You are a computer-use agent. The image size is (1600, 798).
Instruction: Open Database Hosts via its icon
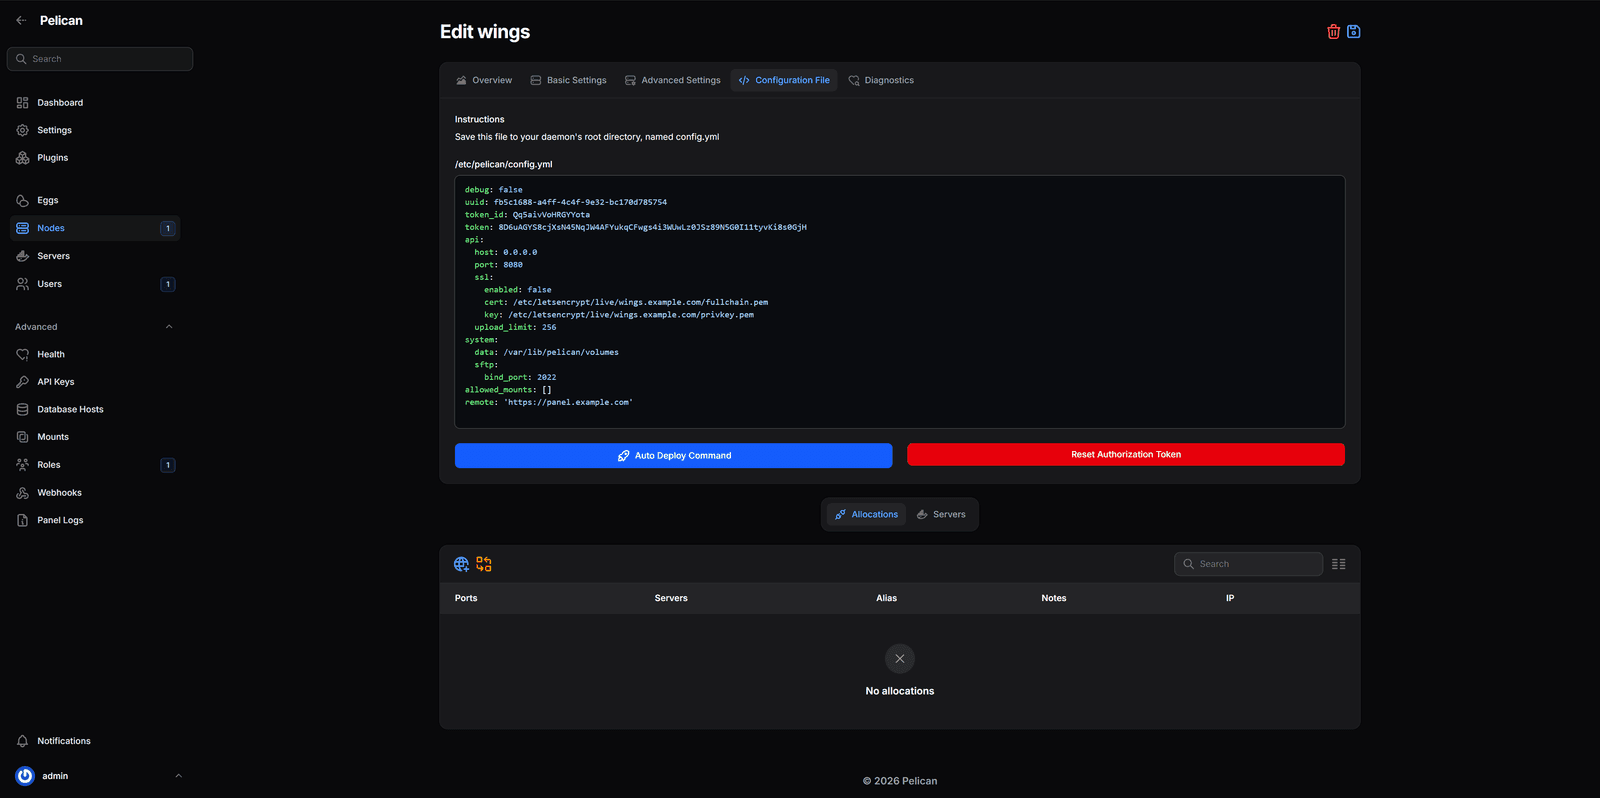[22, 409]
